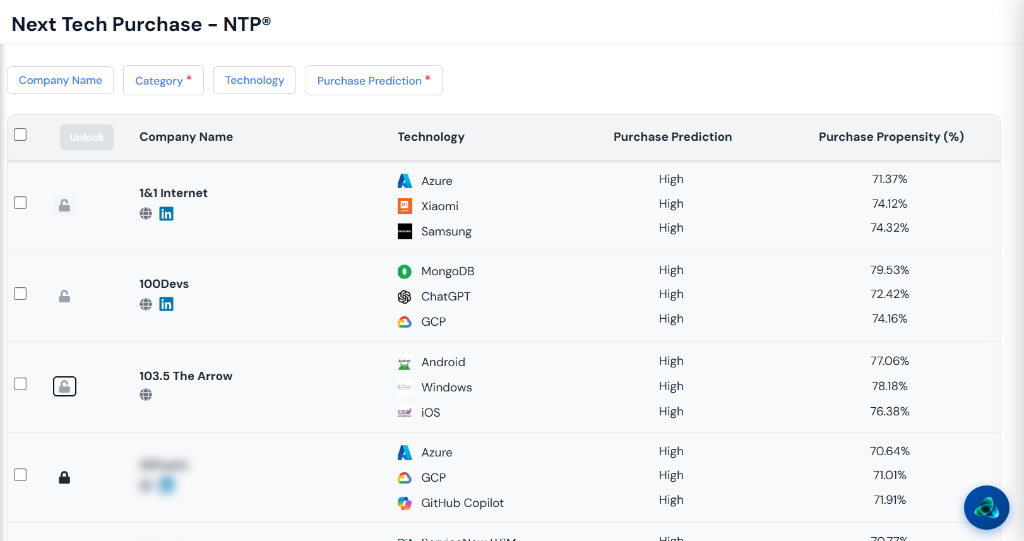This screenshot has height=541, width=1024.
Task: Click the 71.37% propensity value
Action: (889, 179)
